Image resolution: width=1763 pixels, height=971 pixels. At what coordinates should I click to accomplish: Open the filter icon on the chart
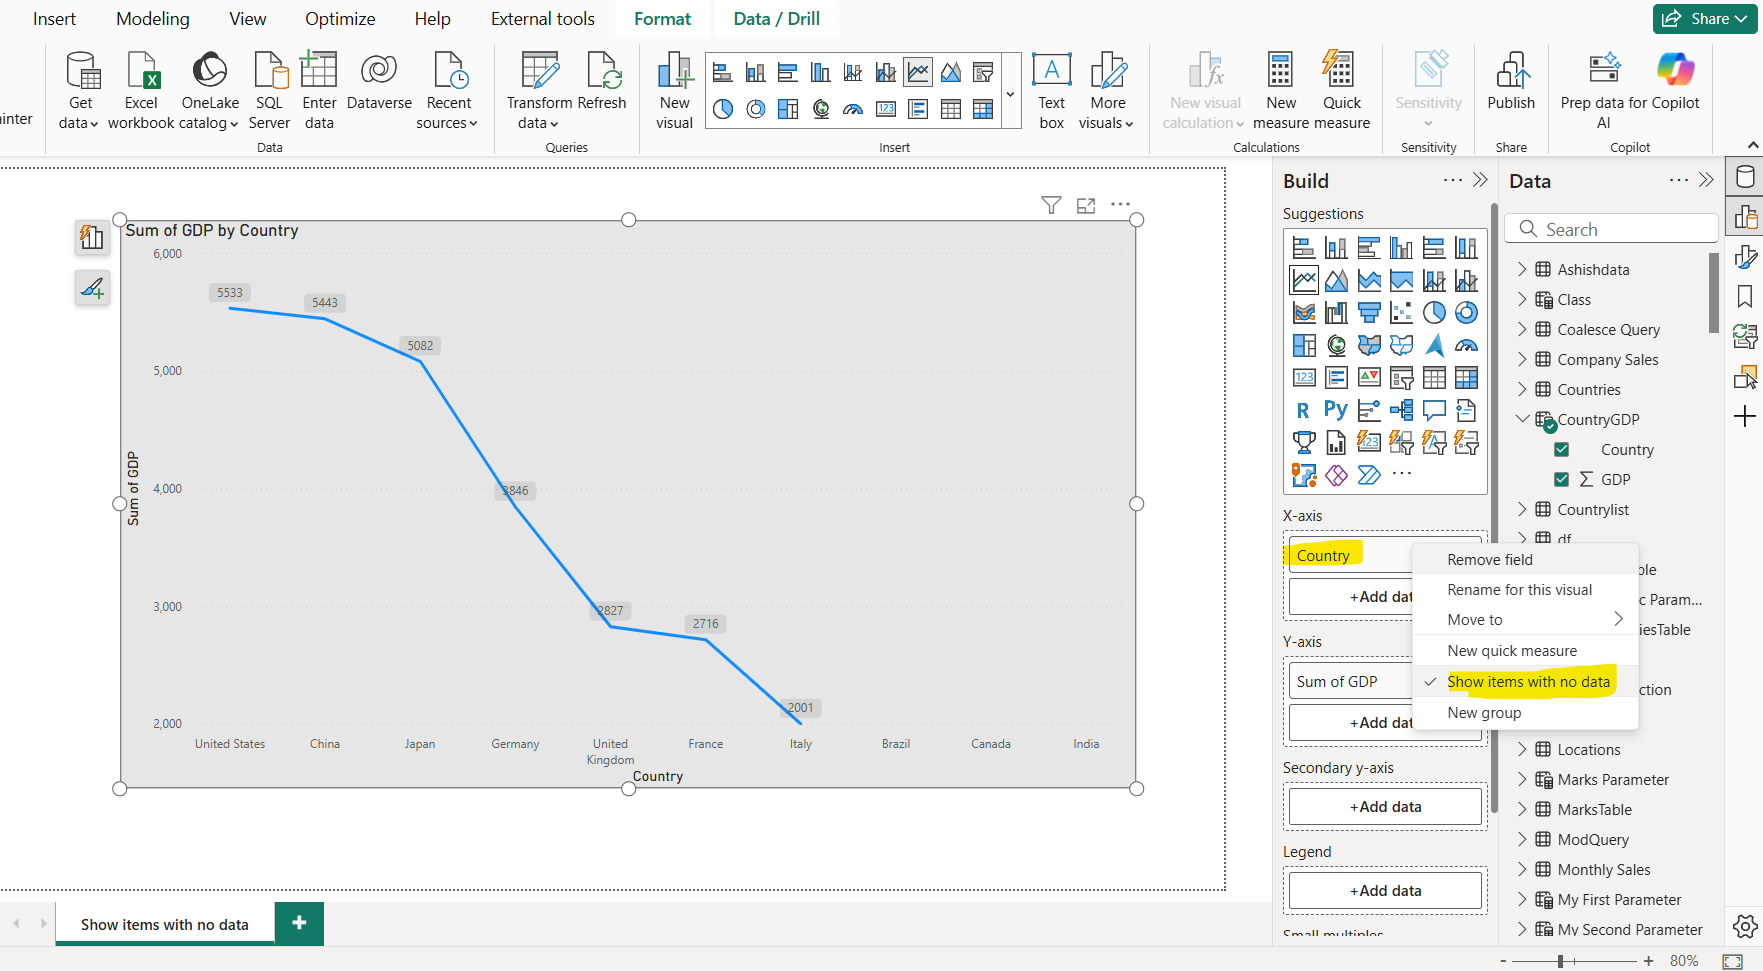point(1051,204)
